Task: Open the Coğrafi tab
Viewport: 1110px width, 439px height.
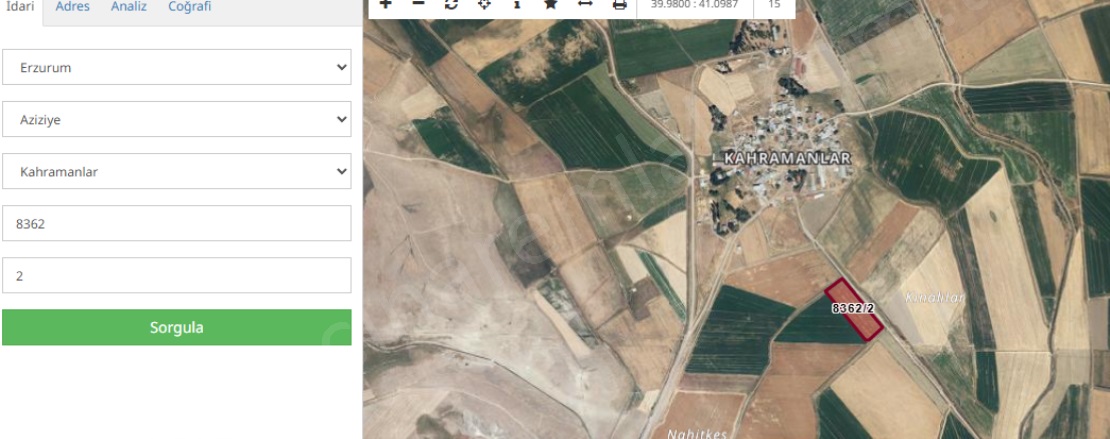Action: (x=189, y=7)
